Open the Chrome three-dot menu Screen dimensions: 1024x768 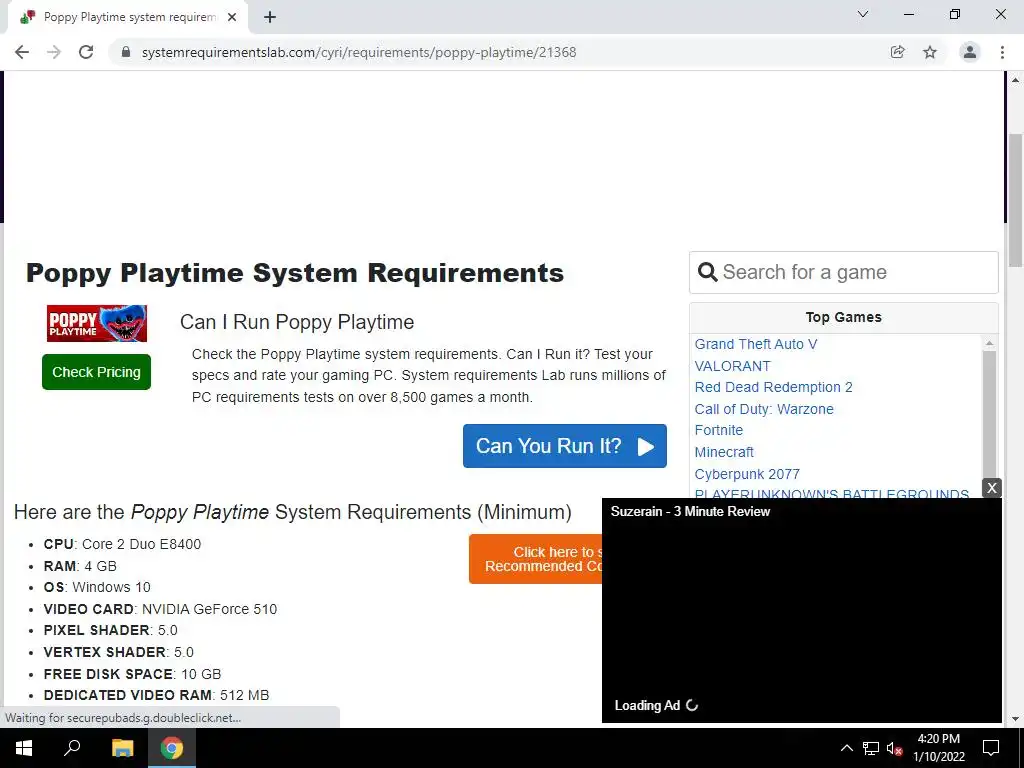(x=1002, y=52)
